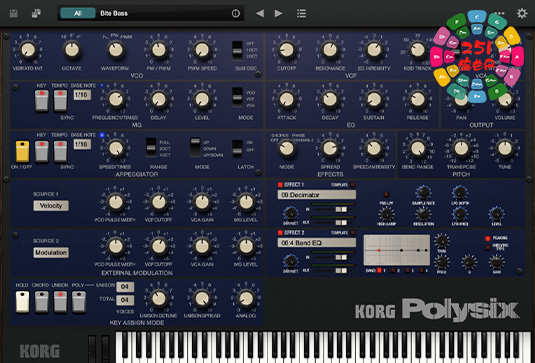Click the EG ATTACK knob
Viewport: 535px width, 363px height.
click(x=287, y=99)
